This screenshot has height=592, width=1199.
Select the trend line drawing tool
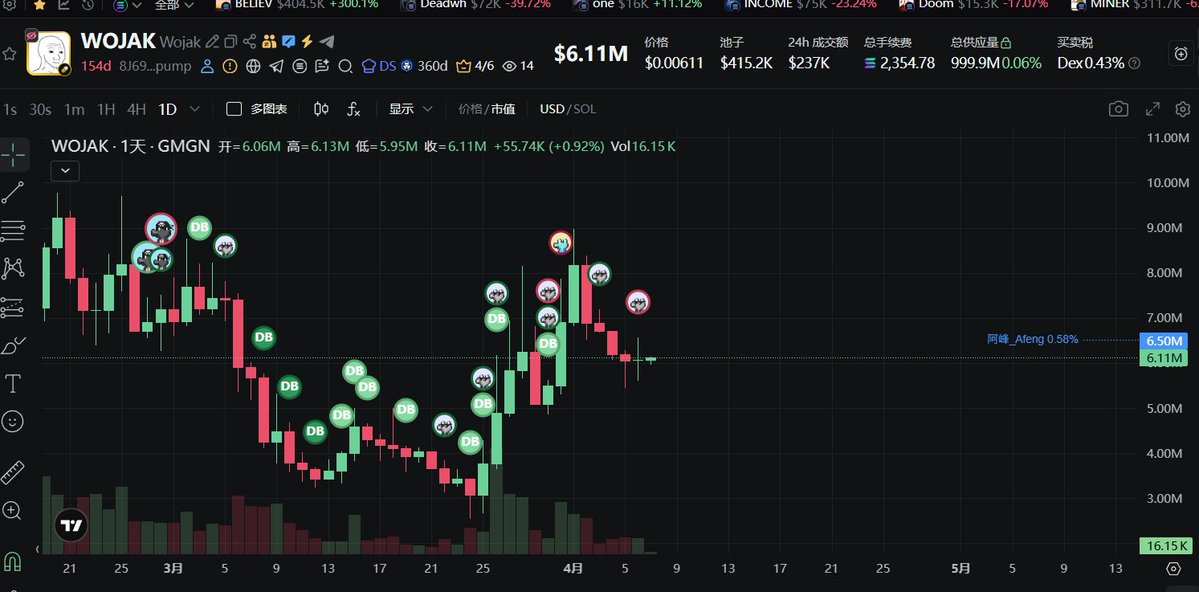[x=13, y=193]
